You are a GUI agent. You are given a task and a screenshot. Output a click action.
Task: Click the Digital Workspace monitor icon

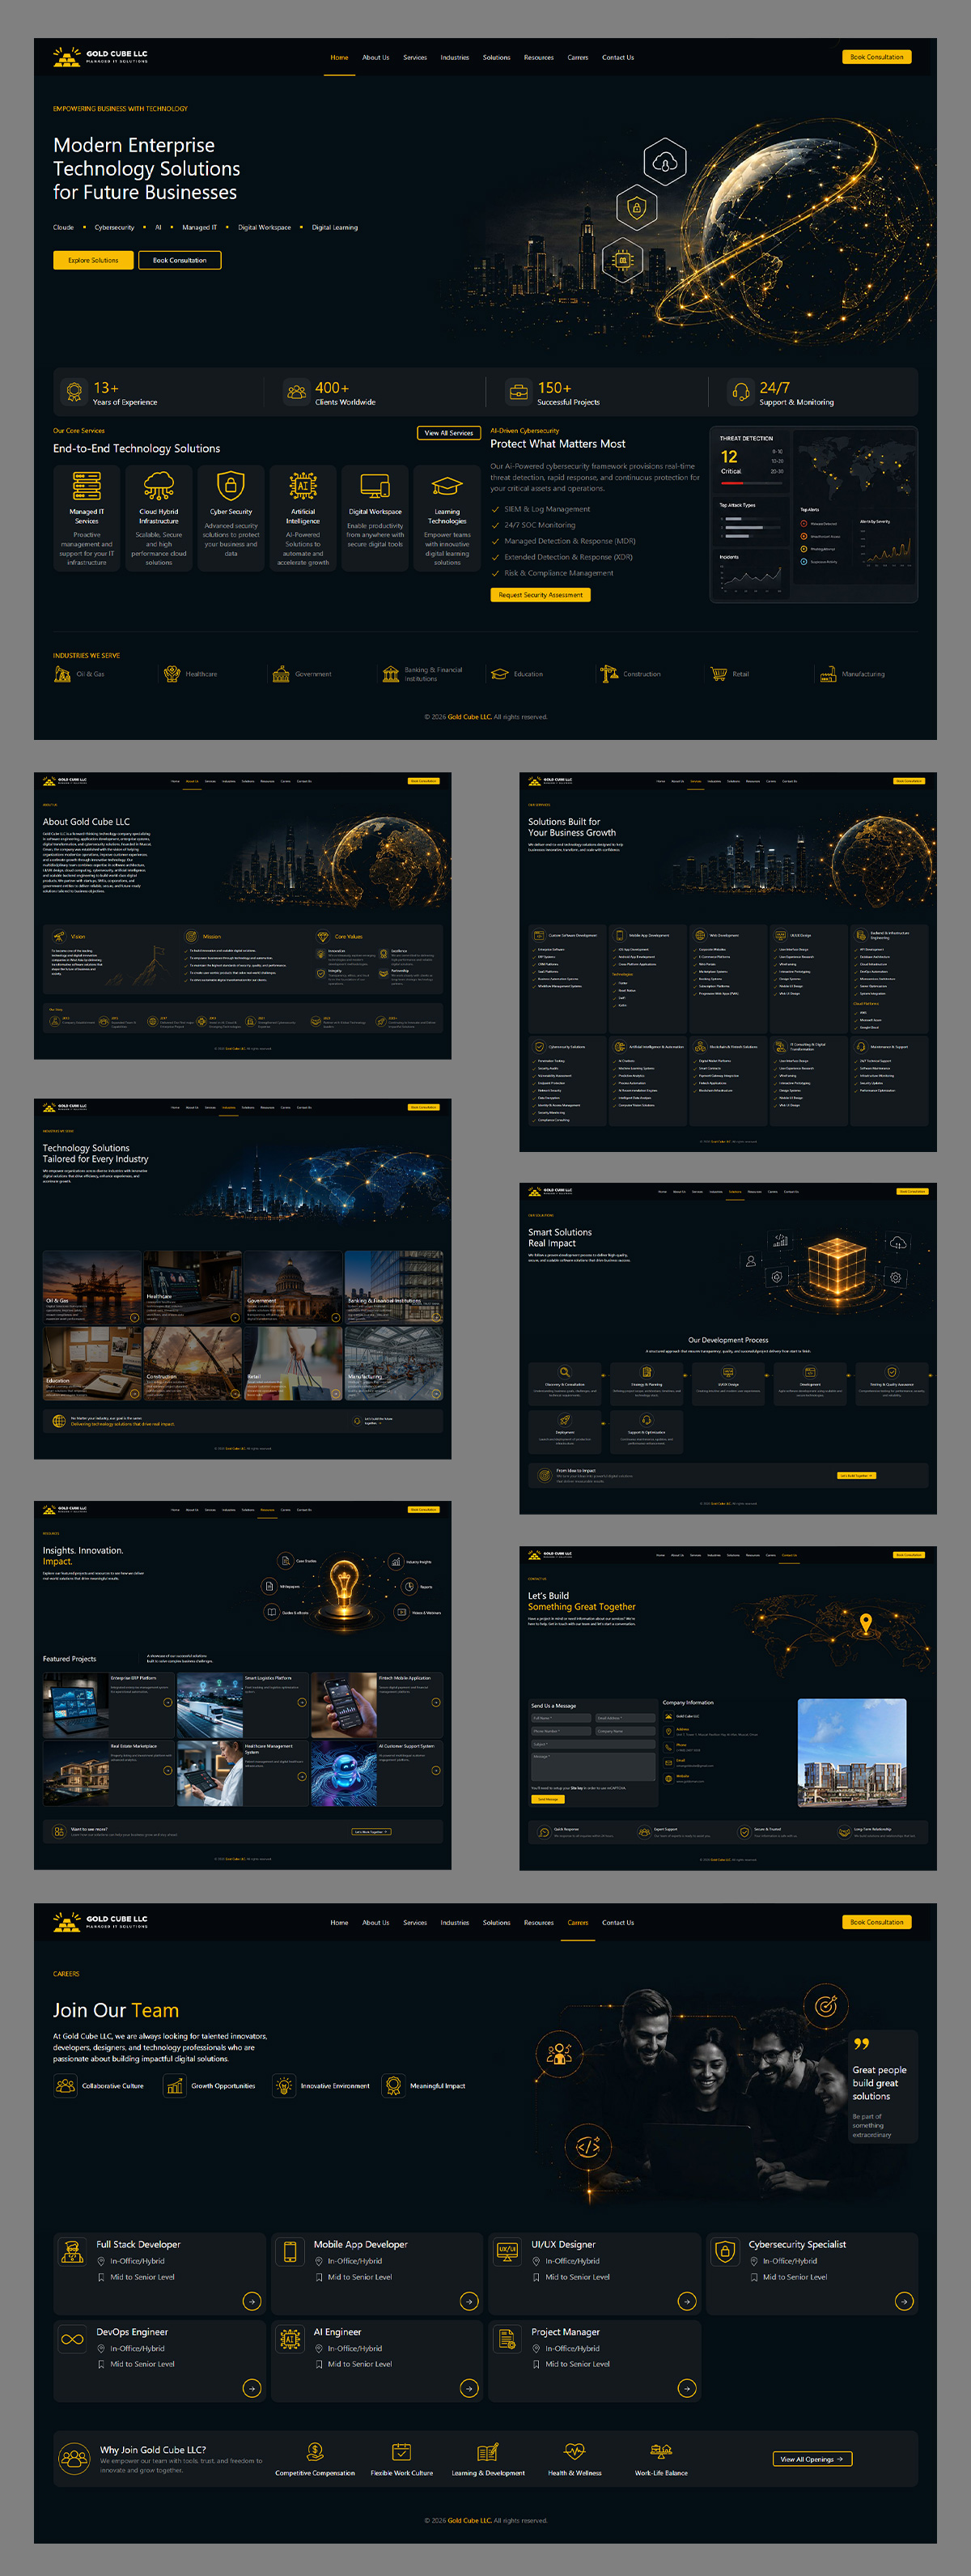click(x=375, y=487)
